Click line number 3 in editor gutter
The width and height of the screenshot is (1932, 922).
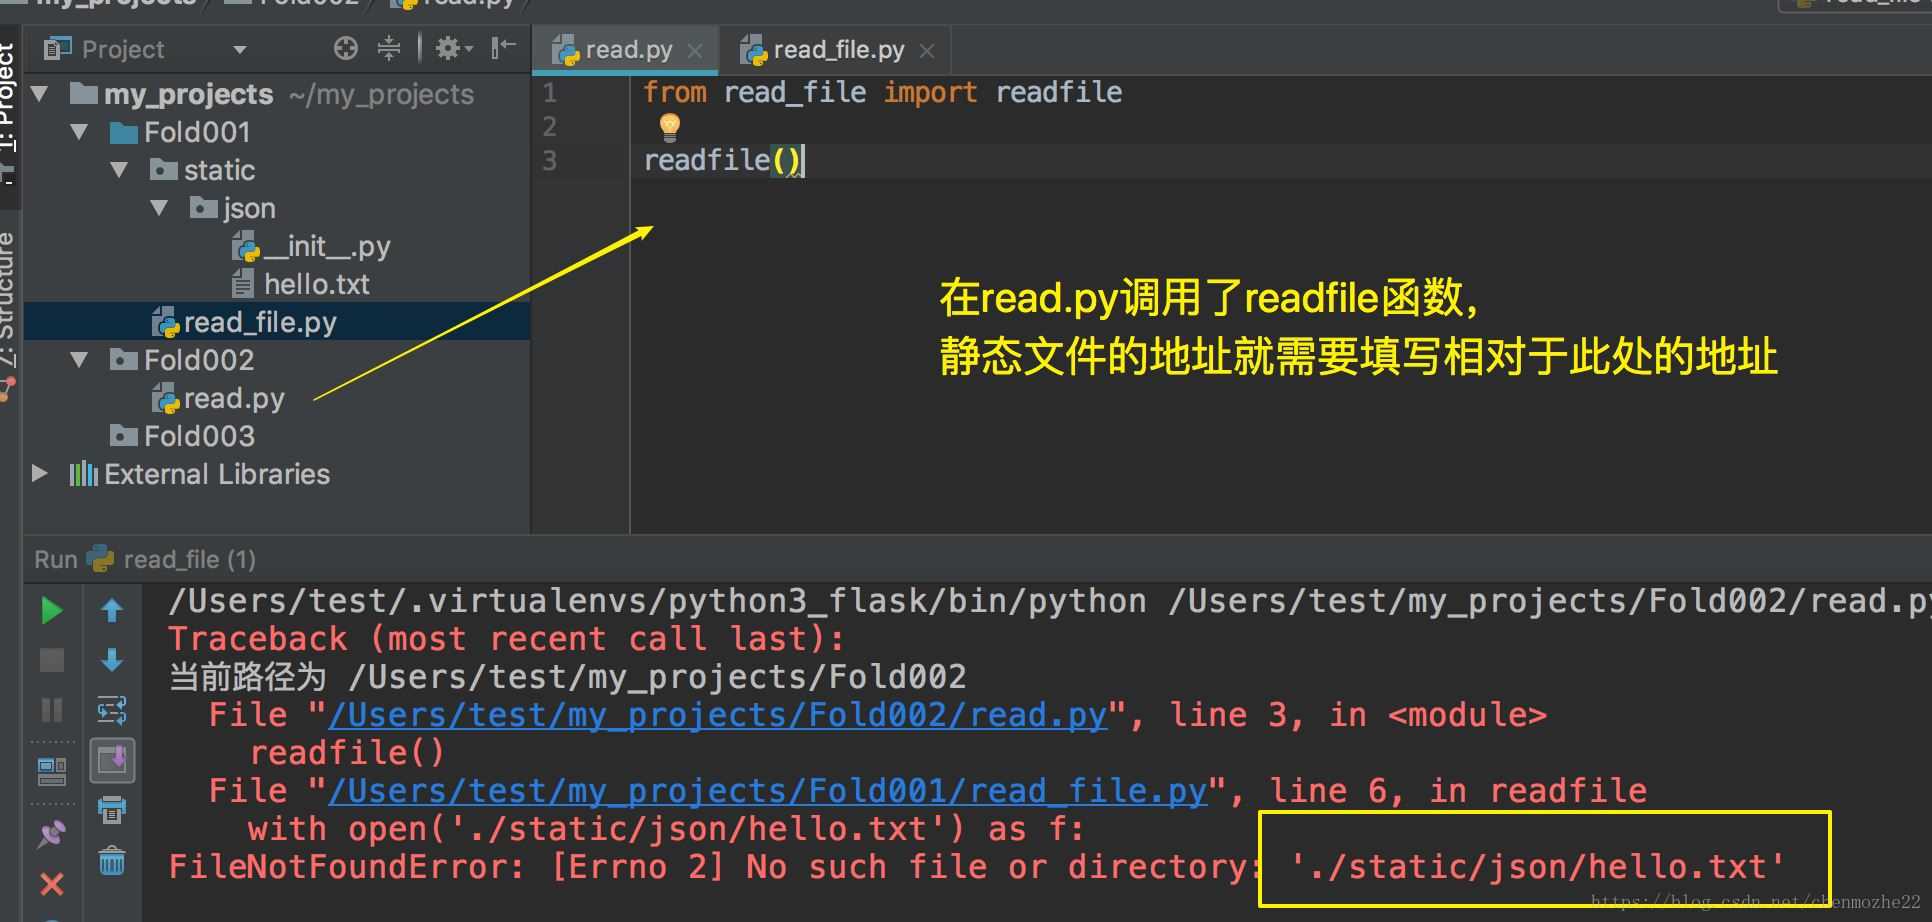549,161
